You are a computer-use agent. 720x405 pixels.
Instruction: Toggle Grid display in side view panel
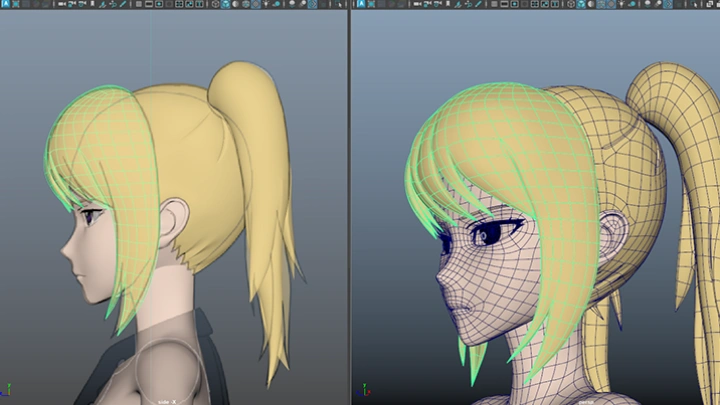[139, 4]
